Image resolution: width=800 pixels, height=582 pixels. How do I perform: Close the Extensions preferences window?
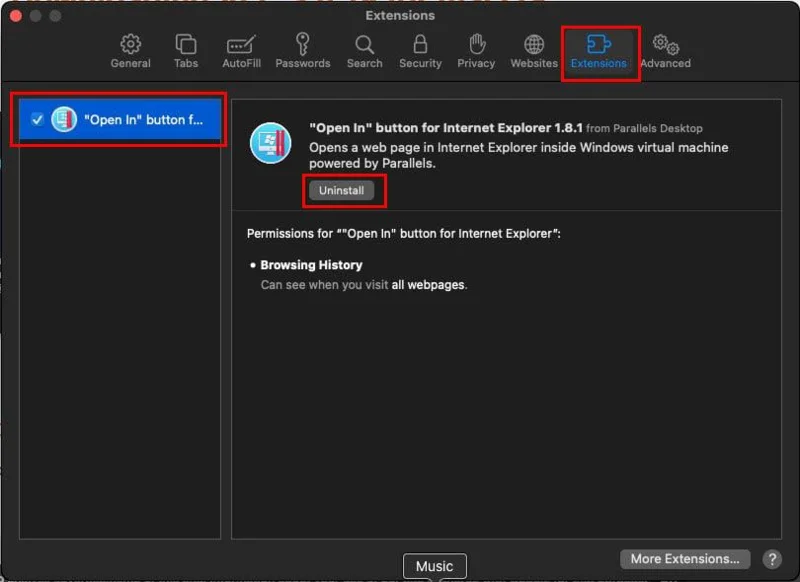click(x=13, y=16)
